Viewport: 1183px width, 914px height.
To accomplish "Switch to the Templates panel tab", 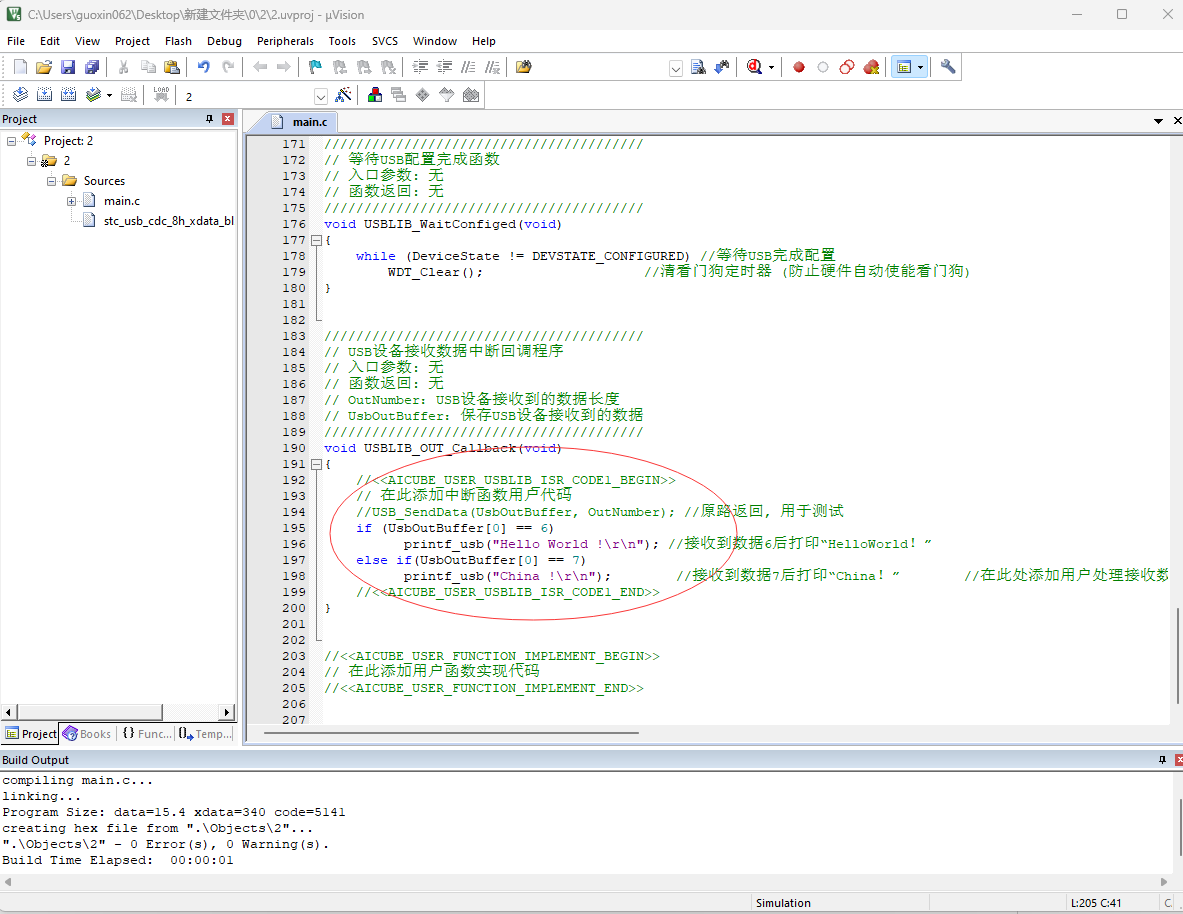I will click(x=205, y=734).
